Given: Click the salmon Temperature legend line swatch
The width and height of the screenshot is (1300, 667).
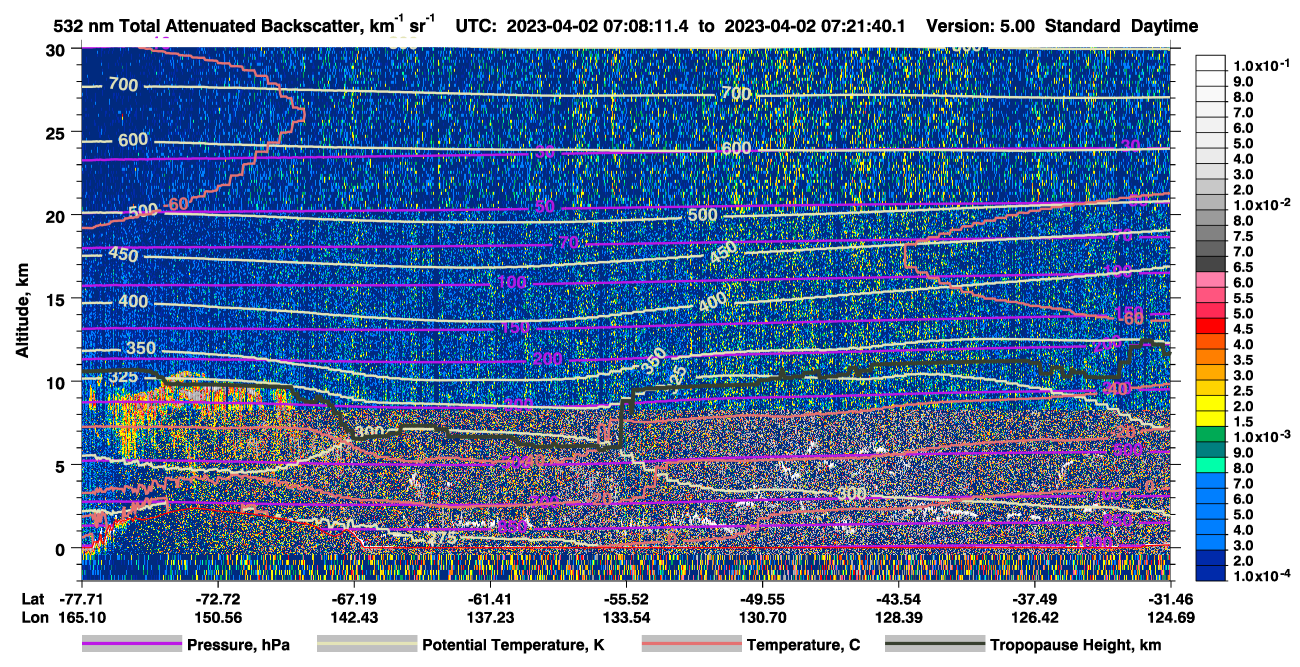Looking at the screenshot, I should 691,645.
